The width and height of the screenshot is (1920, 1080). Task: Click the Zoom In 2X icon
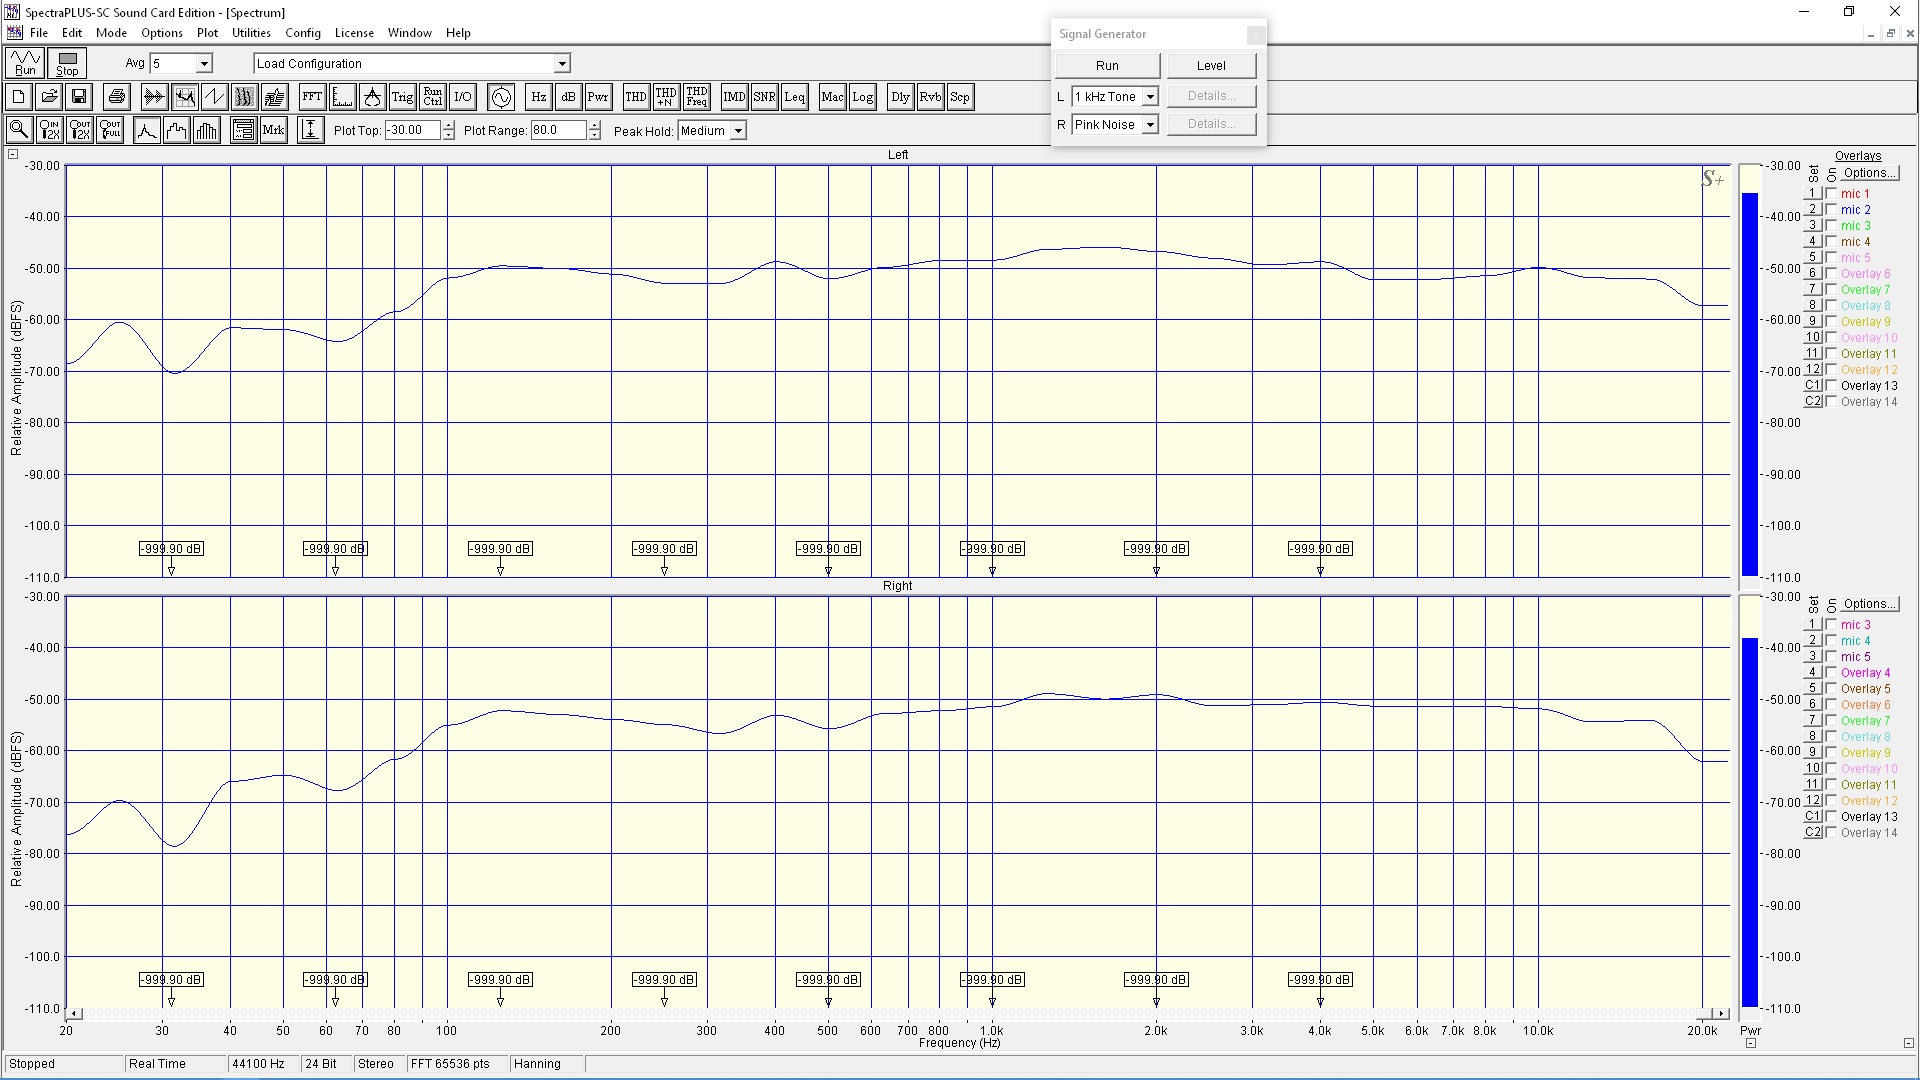(49, 130)
